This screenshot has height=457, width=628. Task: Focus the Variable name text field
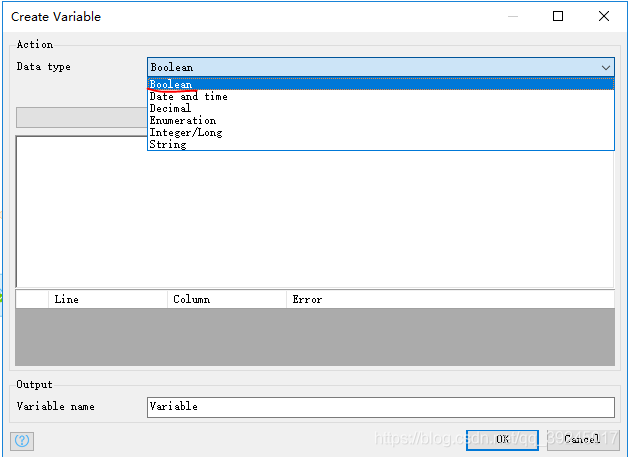[380, 407]
